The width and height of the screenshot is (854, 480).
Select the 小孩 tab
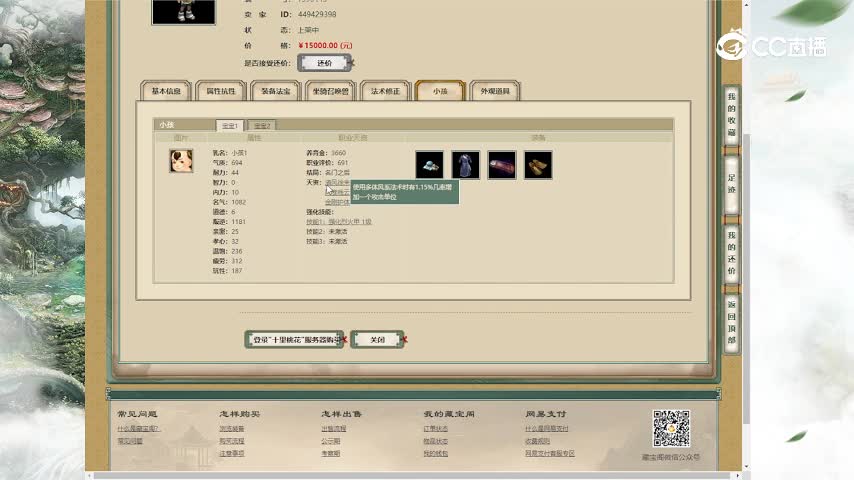point(440,91)
